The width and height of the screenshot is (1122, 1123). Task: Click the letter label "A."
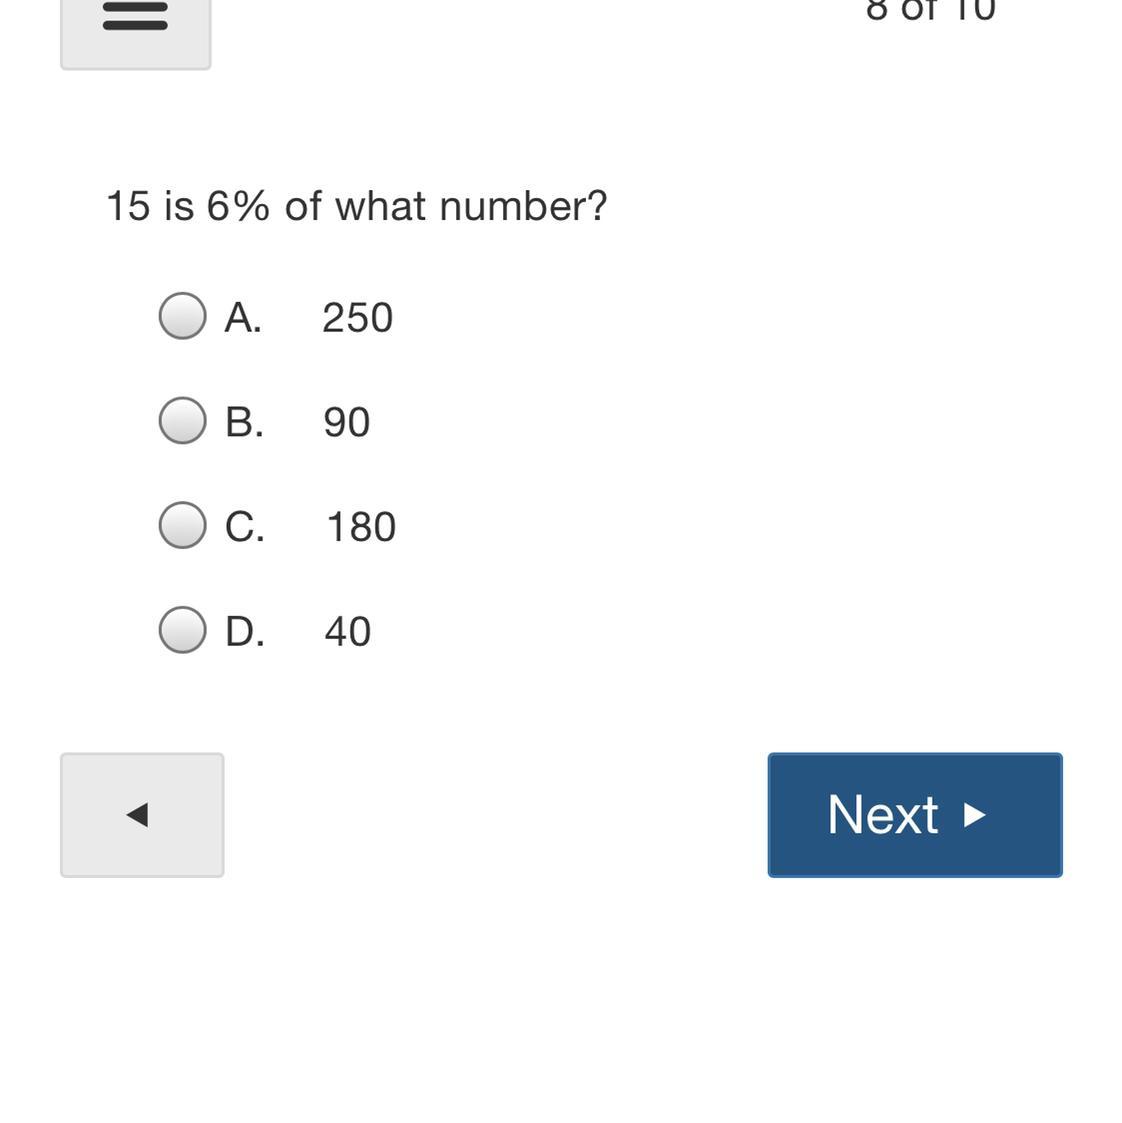click(243, 318)
